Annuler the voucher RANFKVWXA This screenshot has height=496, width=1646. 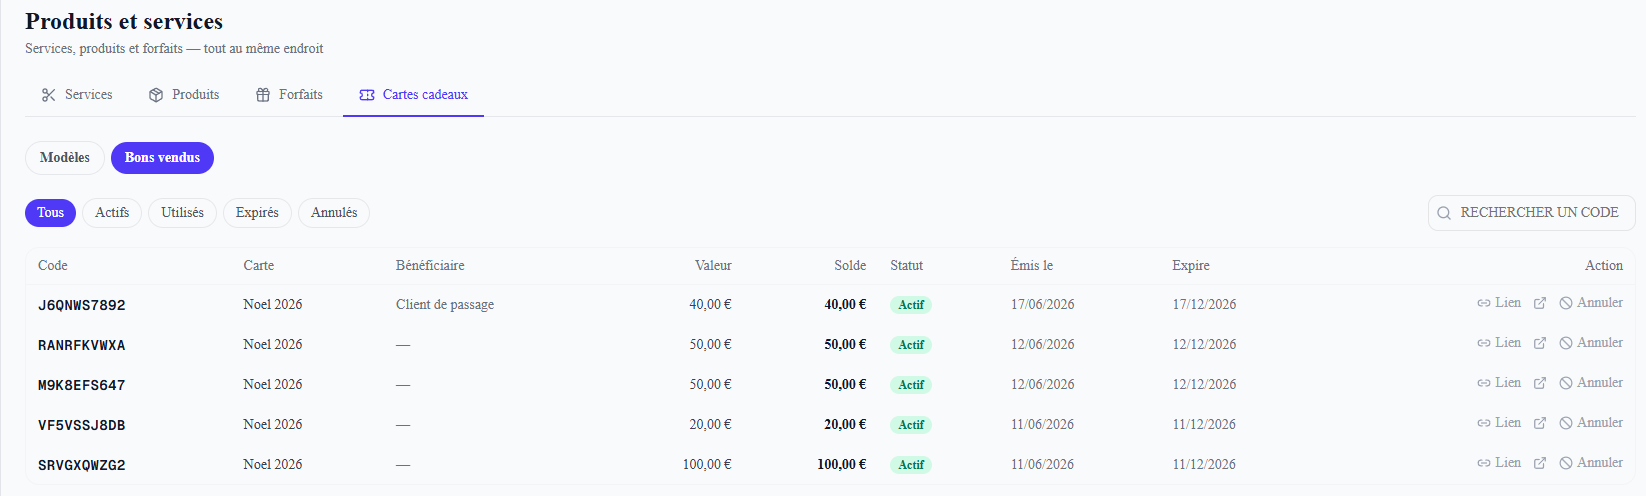1591,343
